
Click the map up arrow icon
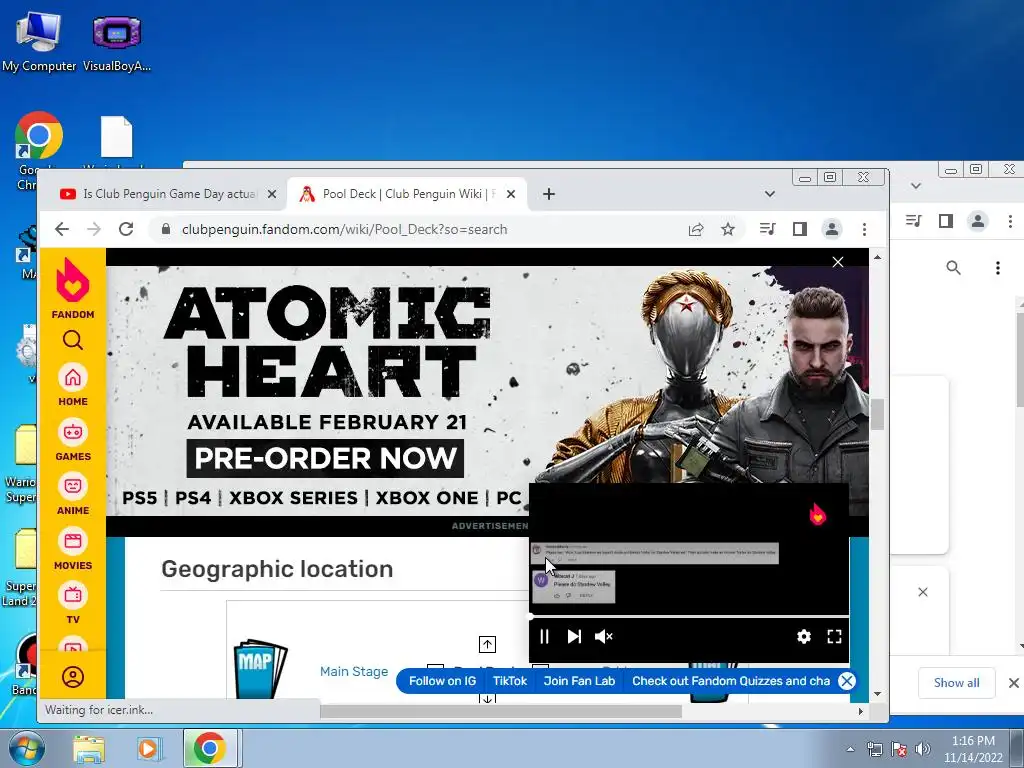click(487, 645)
